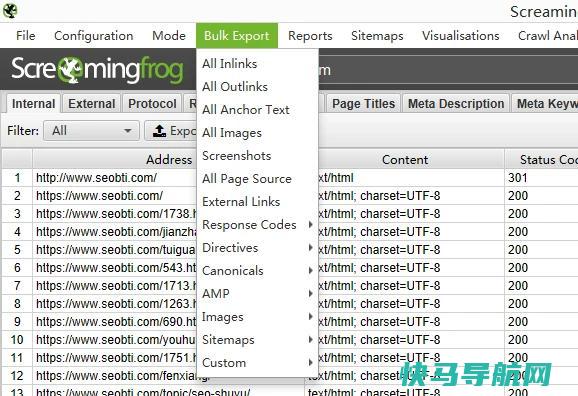Select the address containing 543
The image size is (578, 396).
click(x=116, y=268)
